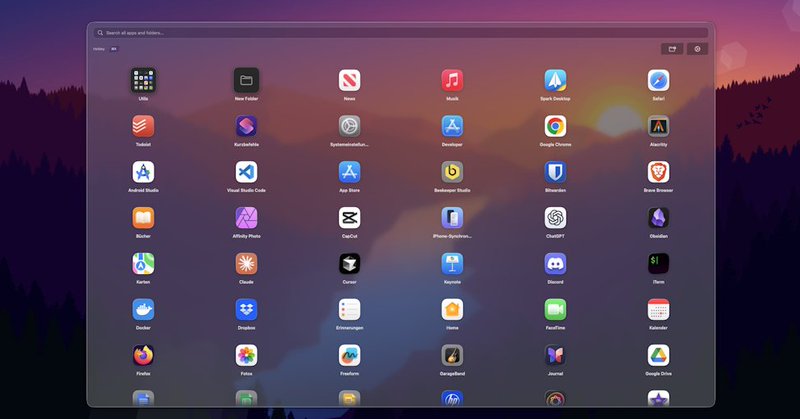The image size is (800, 419).
Task: Launch the News app
Action: [349, 81]
